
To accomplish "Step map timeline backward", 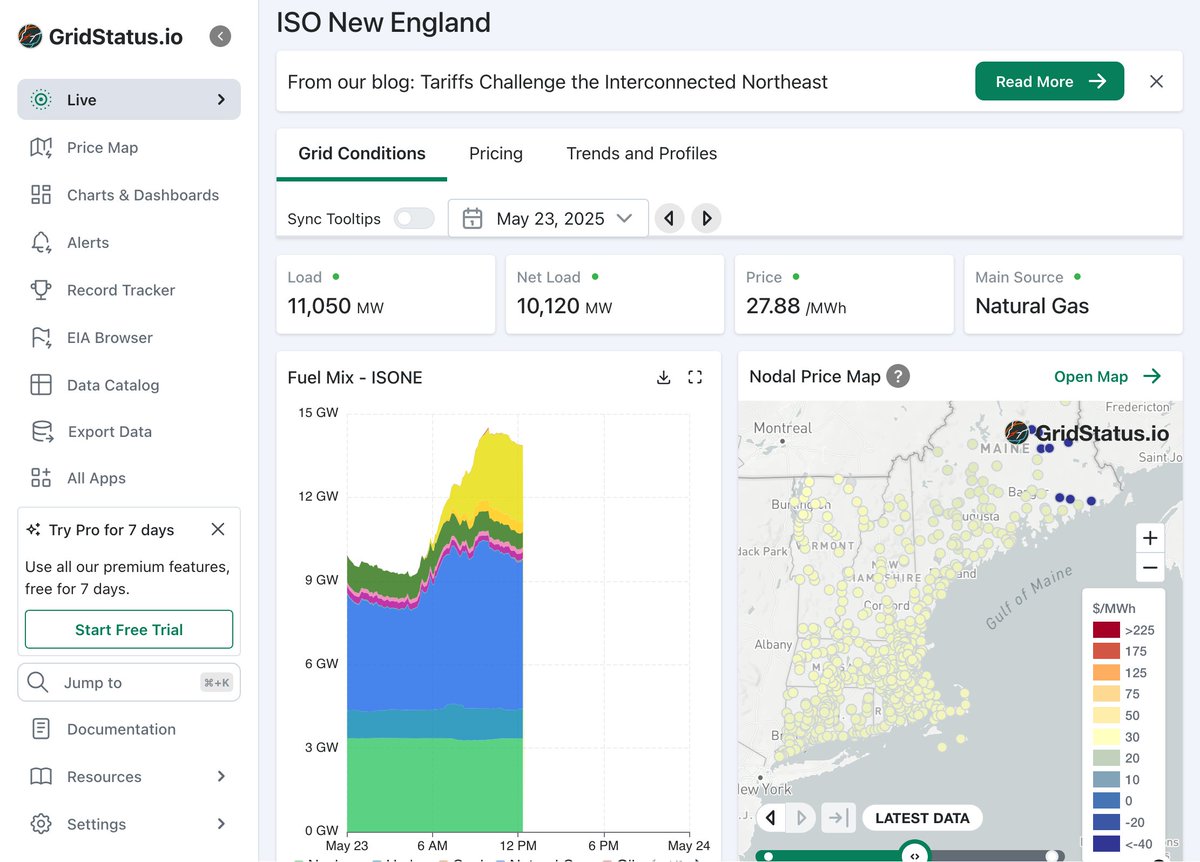I will pos(770,818).
